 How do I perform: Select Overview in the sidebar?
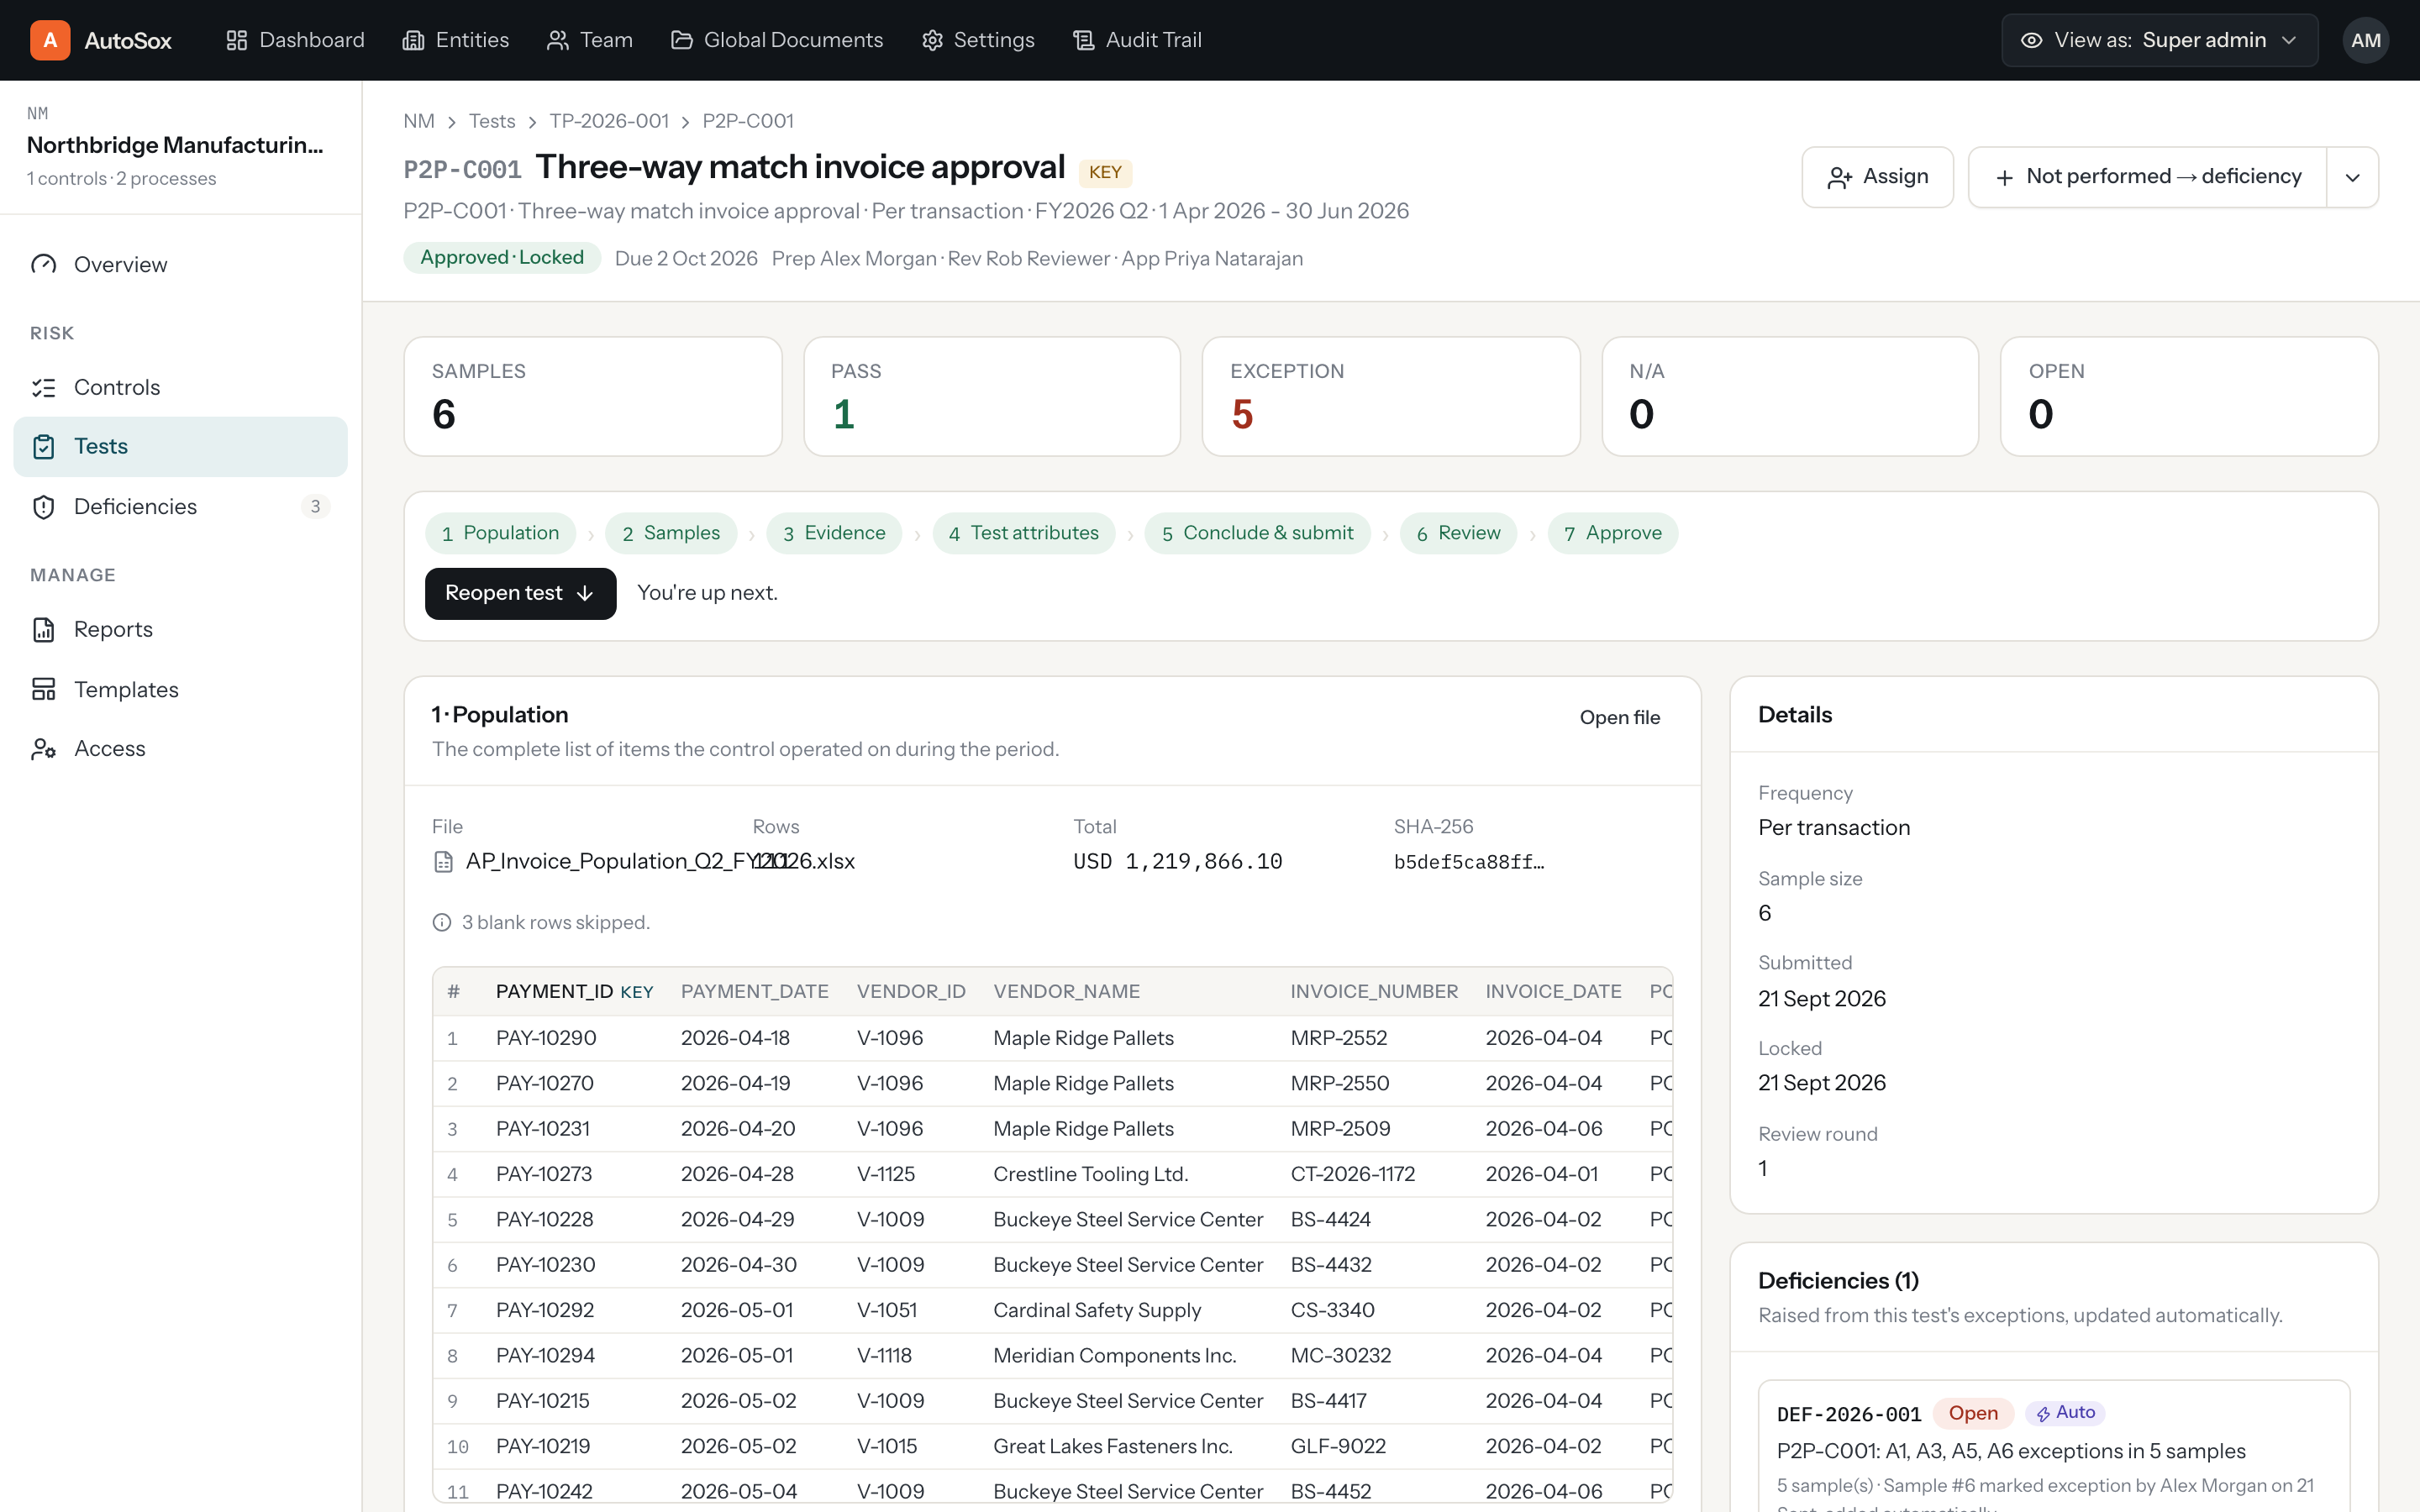180,264
